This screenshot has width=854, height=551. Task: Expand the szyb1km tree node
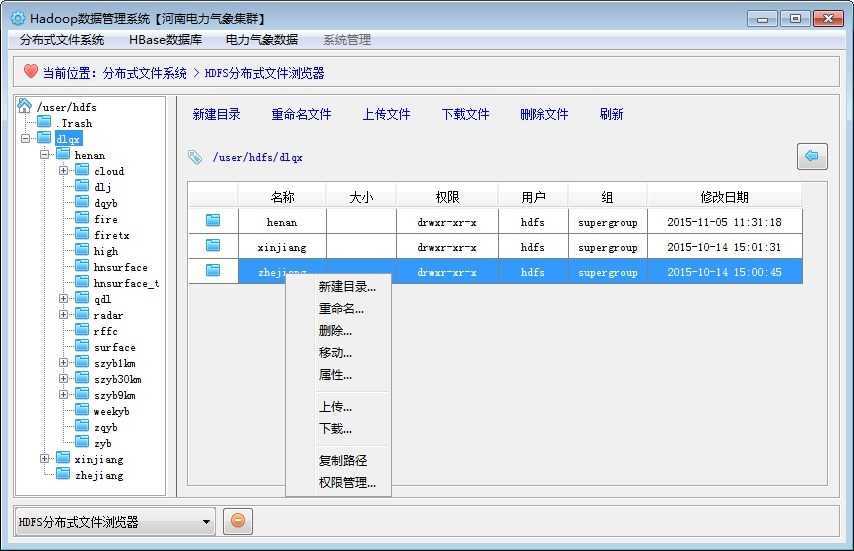point(64,362)
